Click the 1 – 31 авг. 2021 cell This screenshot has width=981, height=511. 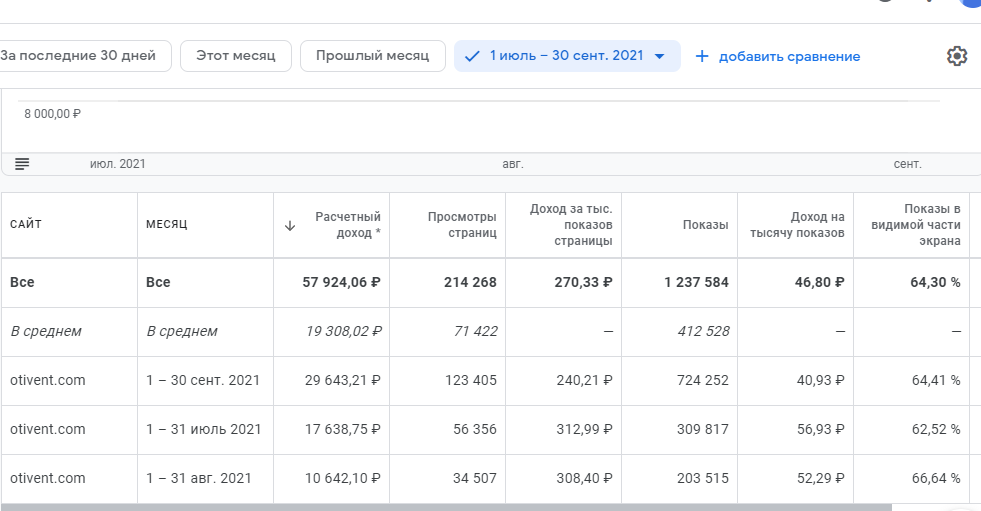(x=198, y=478)
